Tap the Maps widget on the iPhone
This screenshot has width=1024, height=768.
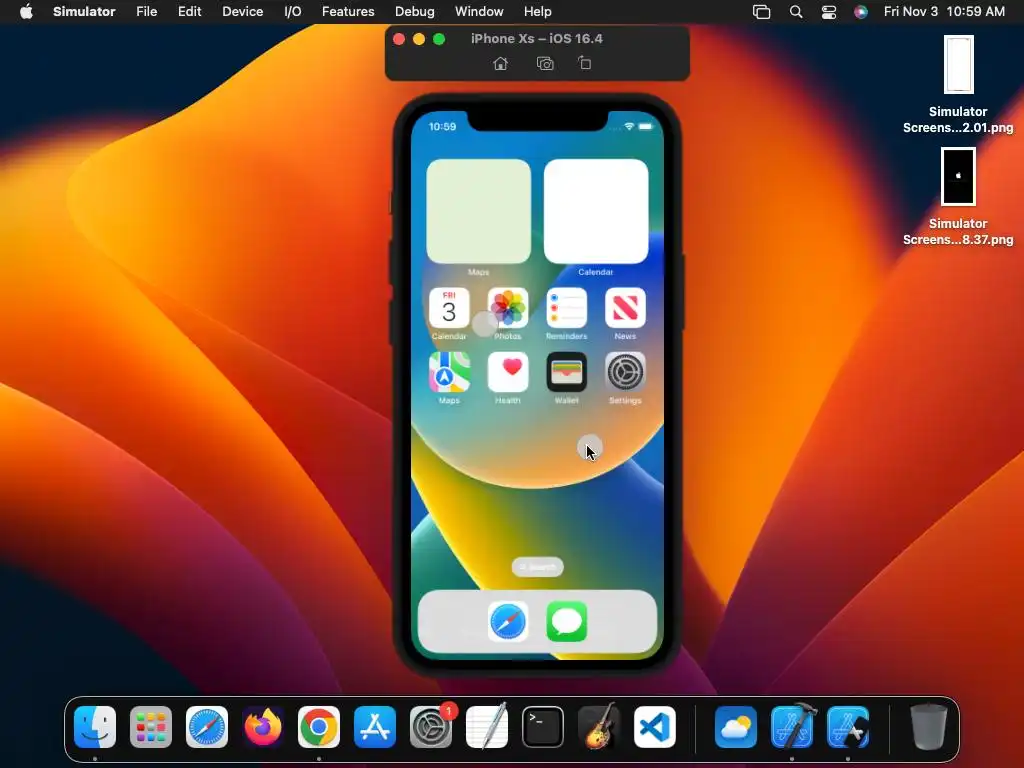coord(479,211)
